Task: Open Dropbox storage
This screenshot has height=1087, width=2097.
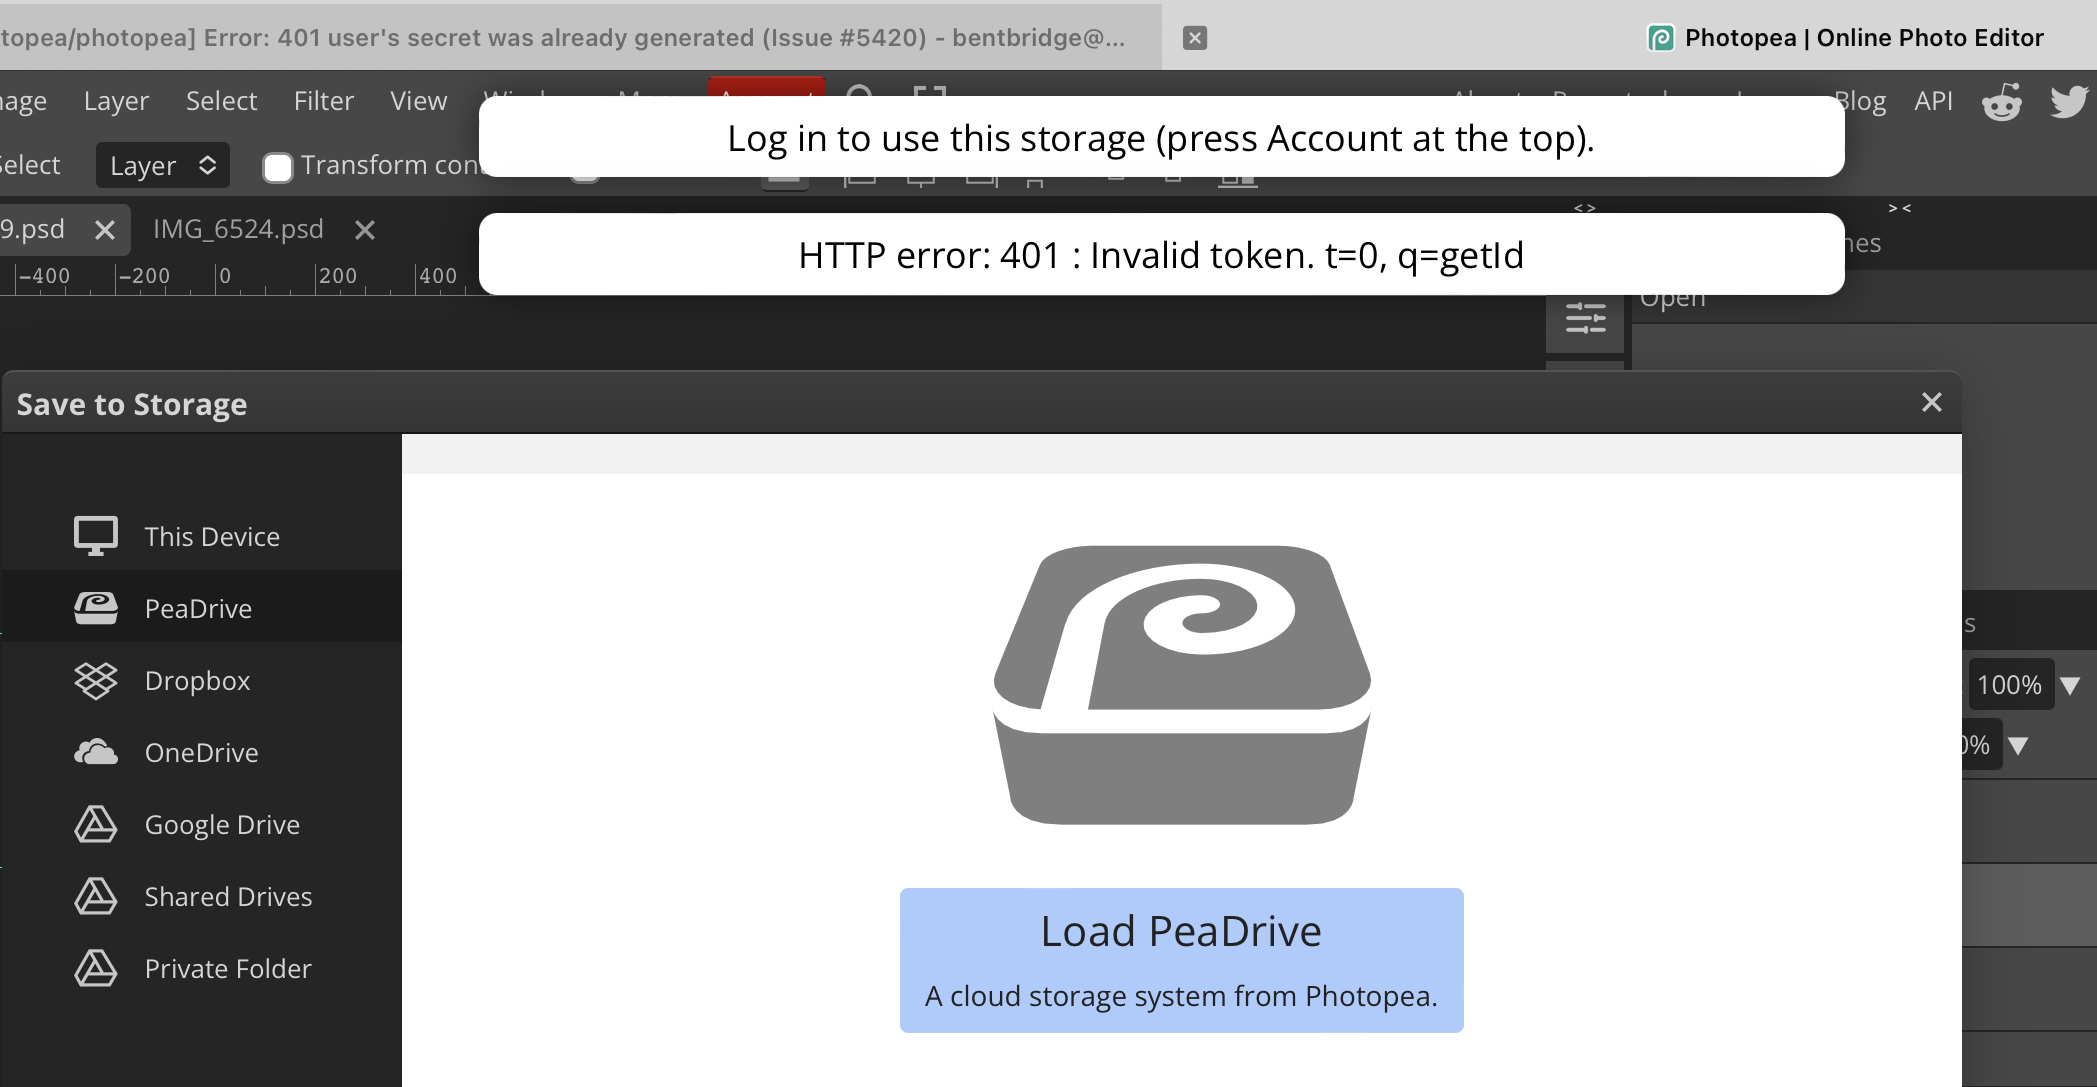Action: point(197,681)
